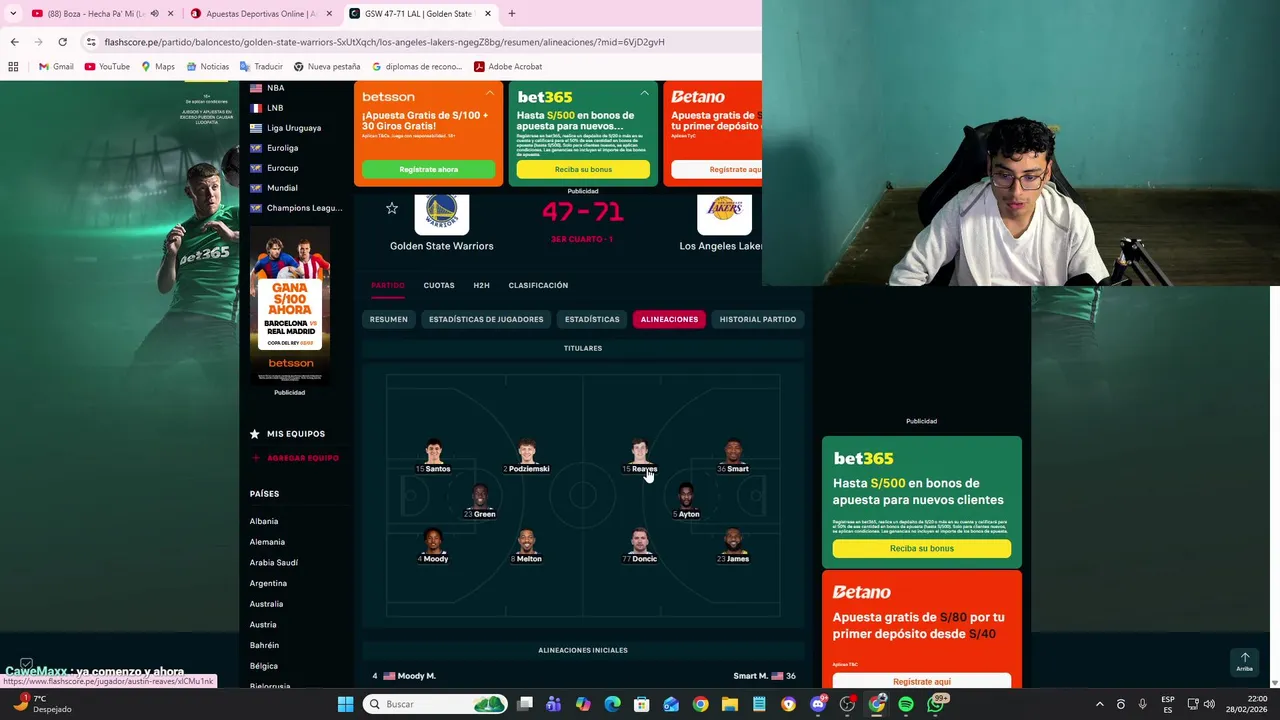Click player Green on the court
1280x720 pixels.
[480, 501]
